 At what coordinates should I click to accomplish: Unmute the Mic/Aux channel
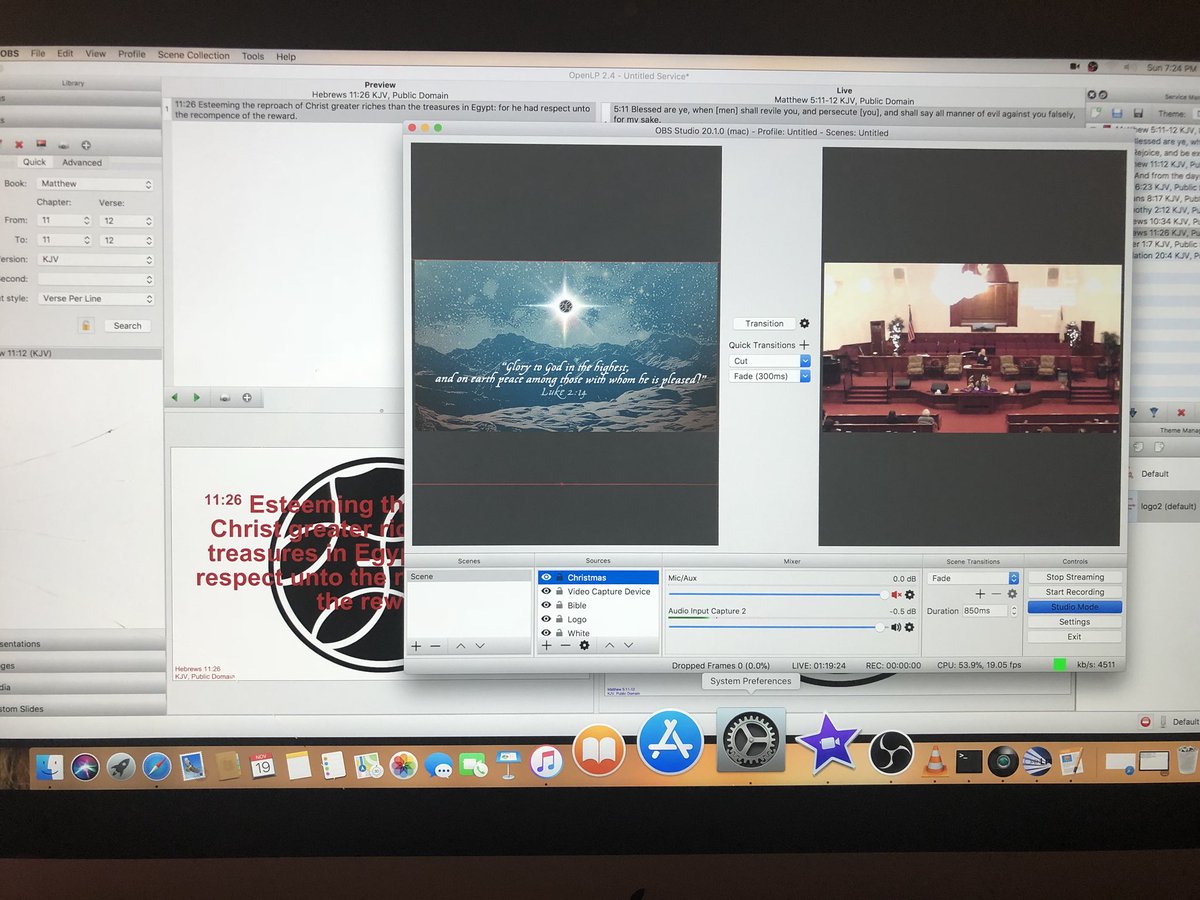(x=896, y=594)
